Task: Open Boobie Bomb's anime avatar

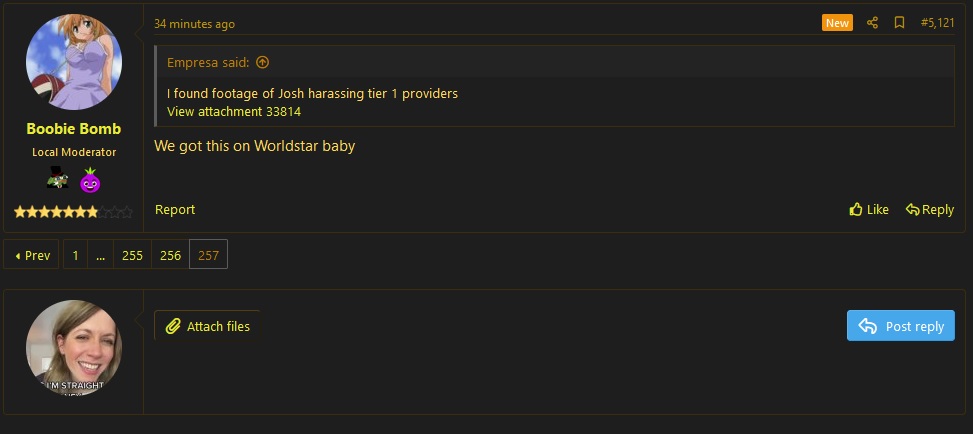Action: click(73, 62)
